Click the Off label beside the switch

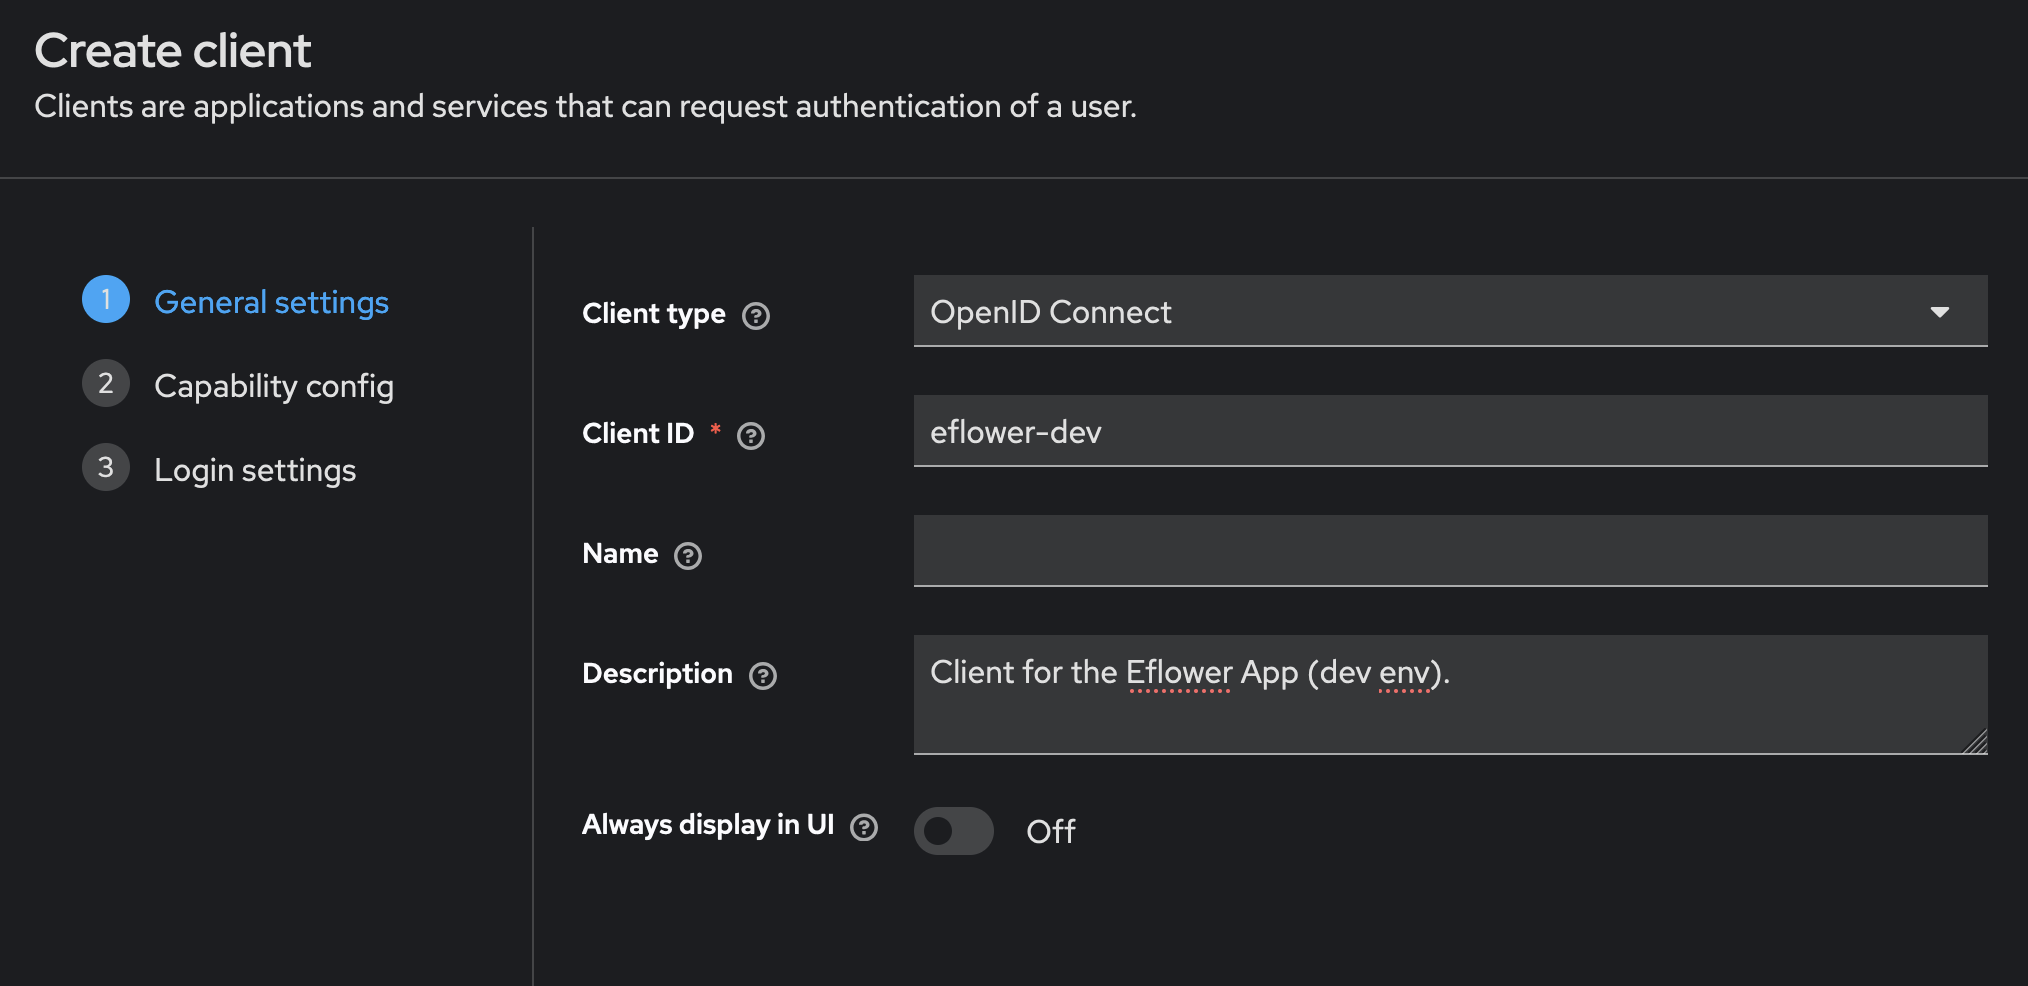pos(1051,831)
